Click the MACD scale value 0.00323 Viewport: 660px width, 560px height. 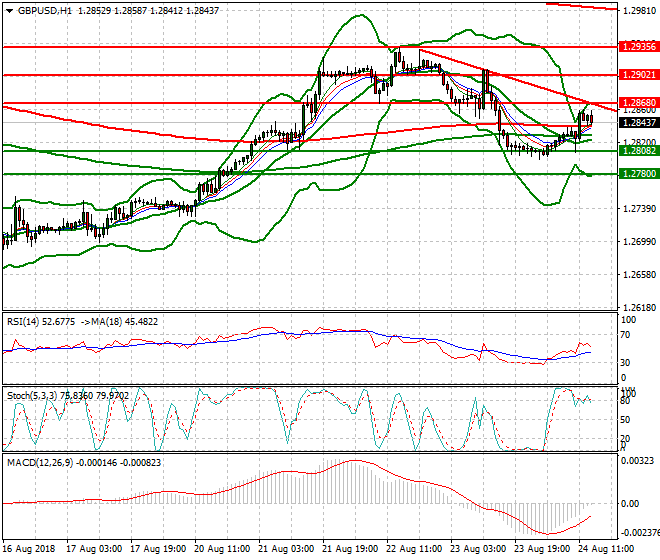[x=637, y=461]
